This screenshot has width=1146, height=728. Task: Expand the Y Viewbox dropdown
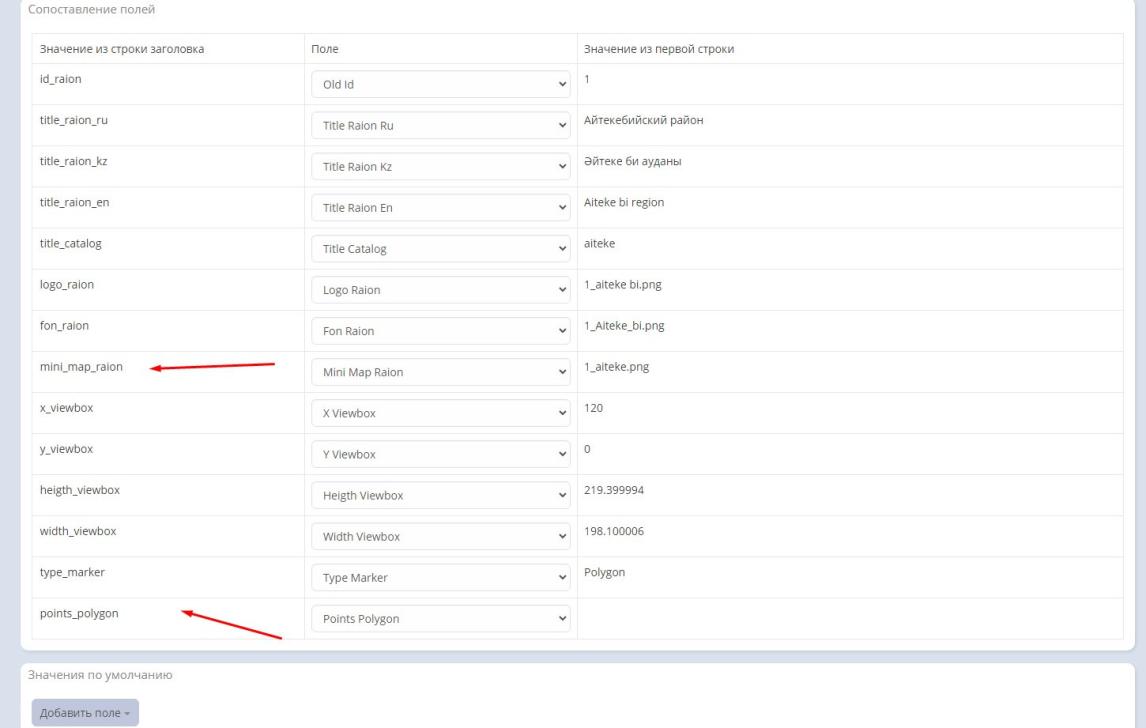pos(440,454)
